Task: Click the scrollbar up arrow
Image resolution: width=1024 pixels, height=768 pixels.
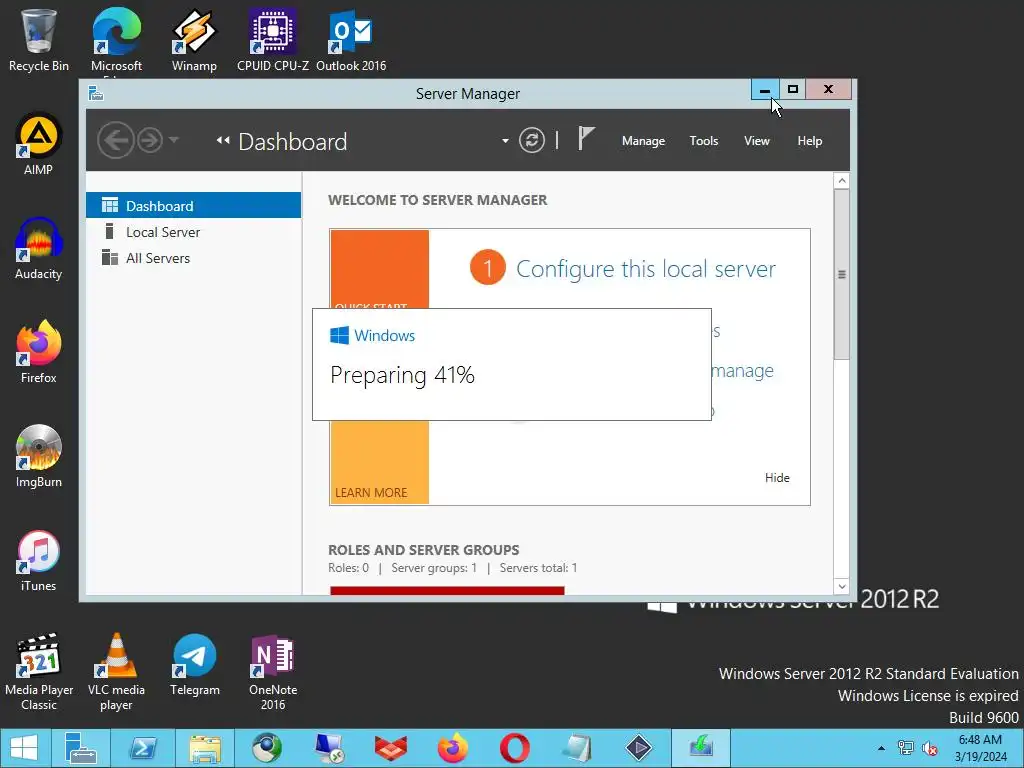Action: click(842, 181)
